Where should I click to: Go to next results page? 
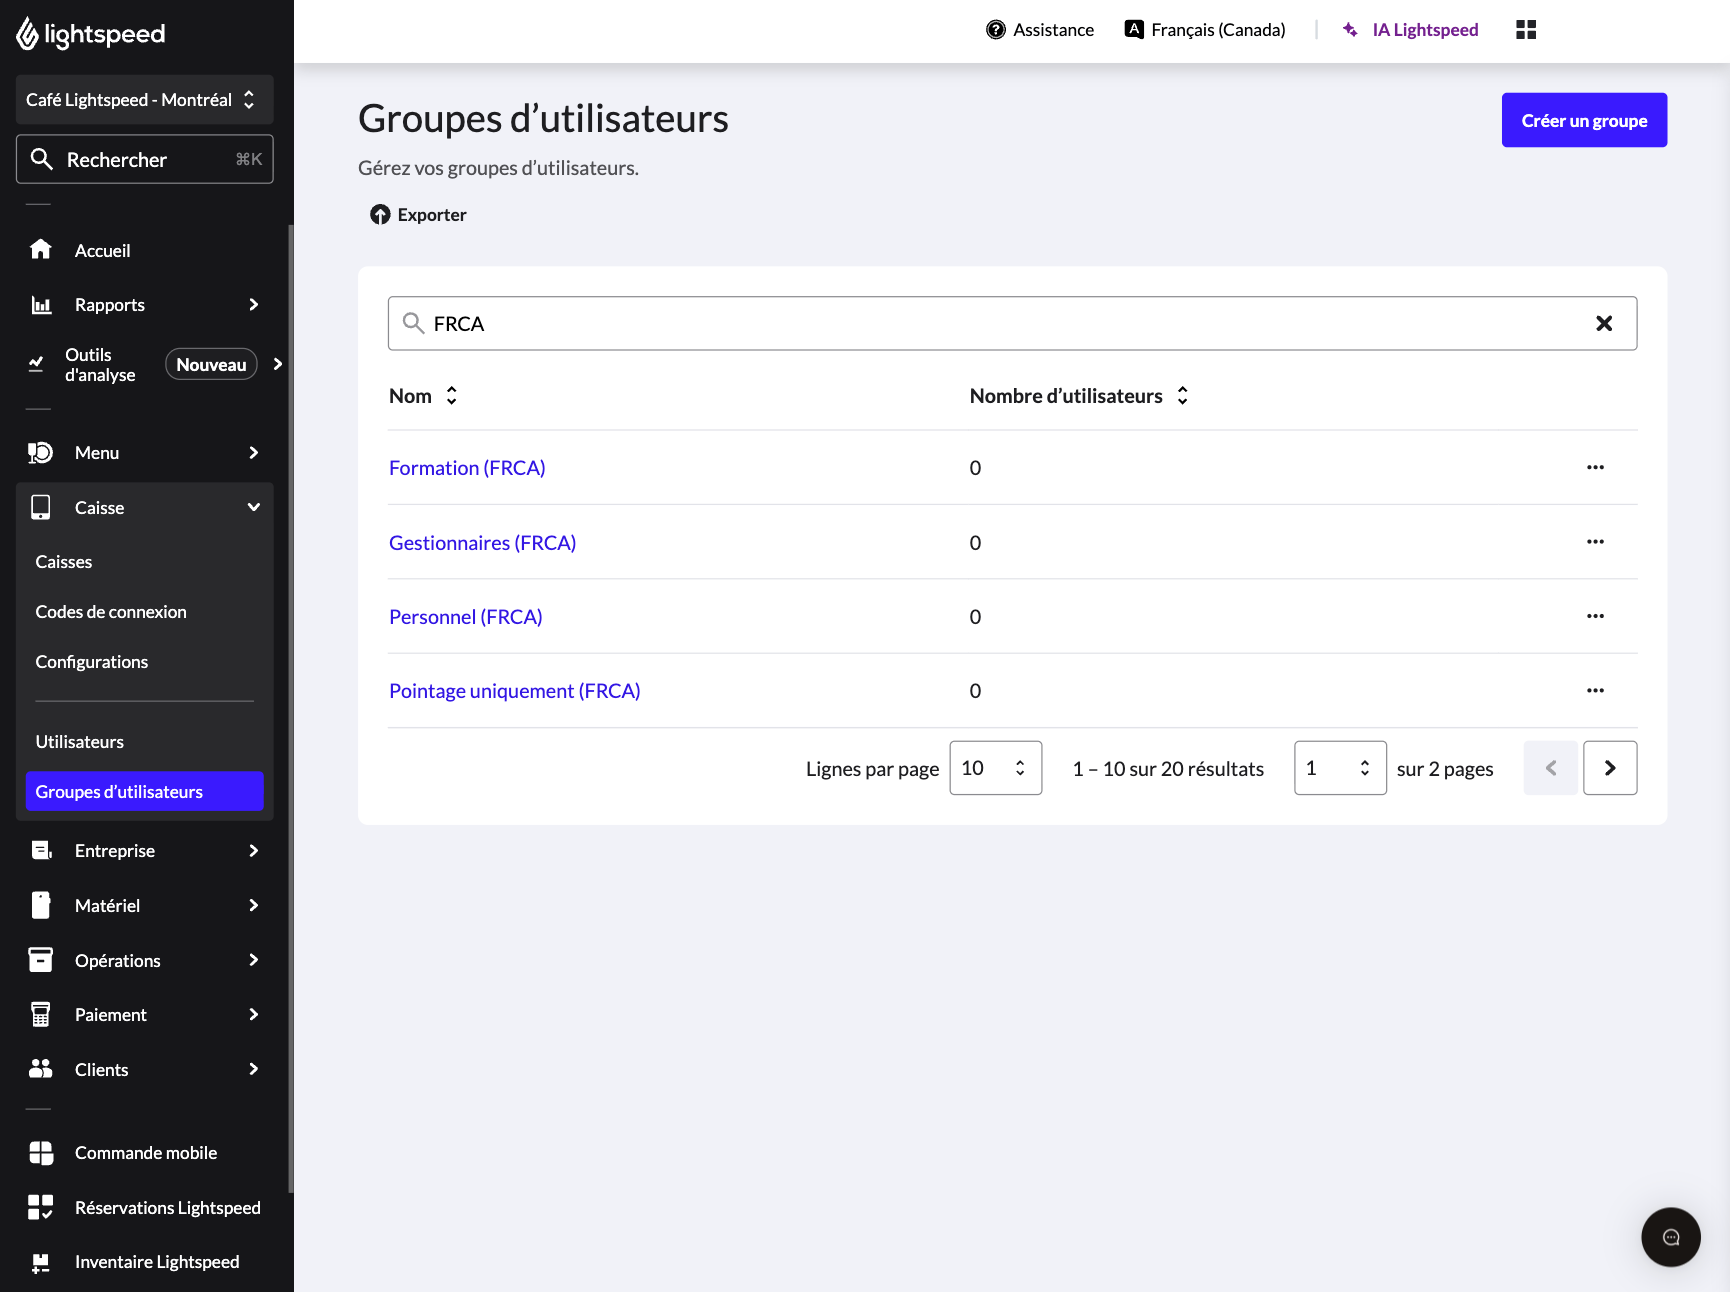pos(1610,768)
